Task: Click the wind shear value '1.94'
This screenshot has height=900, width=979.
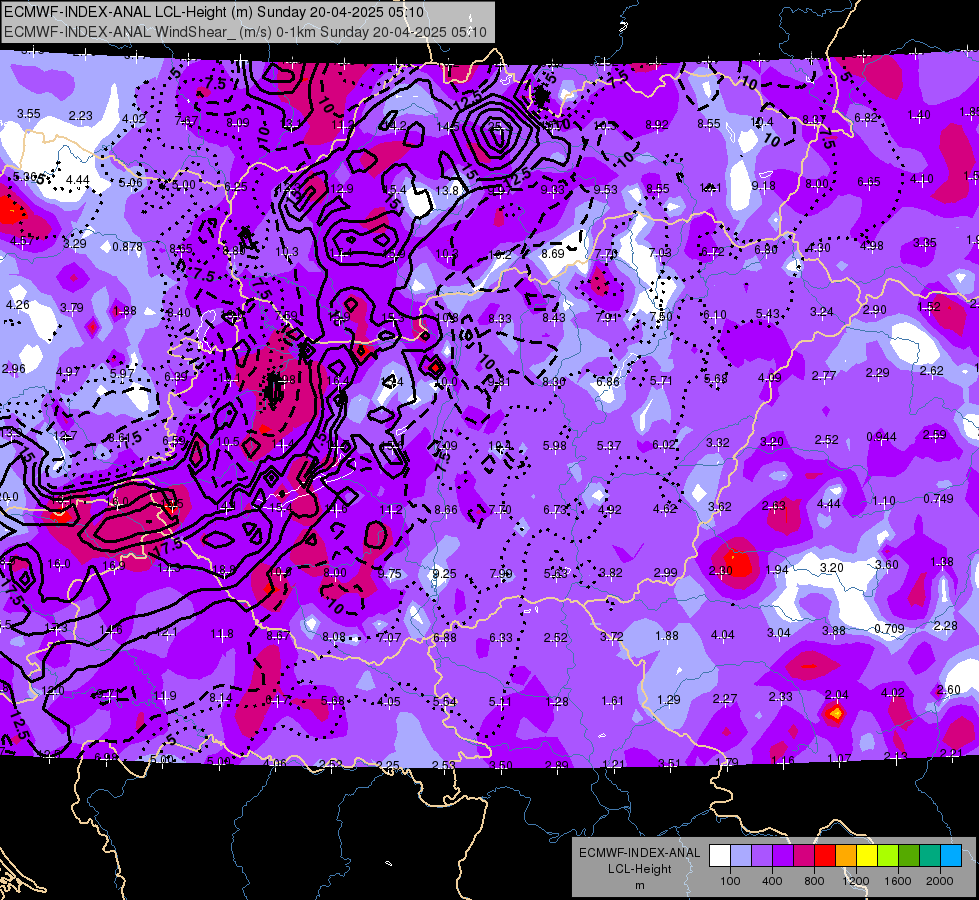Action: 777,569
